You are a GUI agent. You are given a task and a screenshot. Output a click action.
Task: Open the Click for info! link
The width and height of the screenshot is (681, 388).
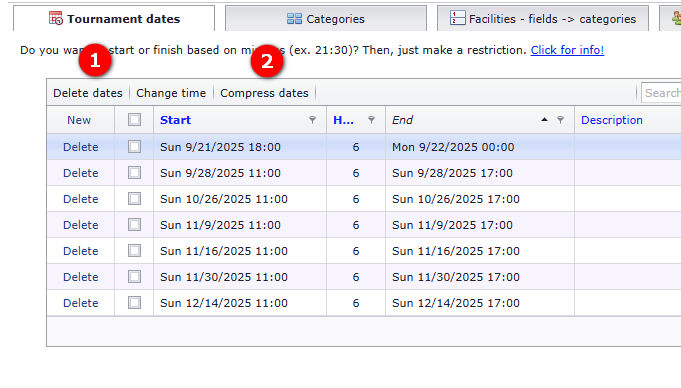[567, 50]
